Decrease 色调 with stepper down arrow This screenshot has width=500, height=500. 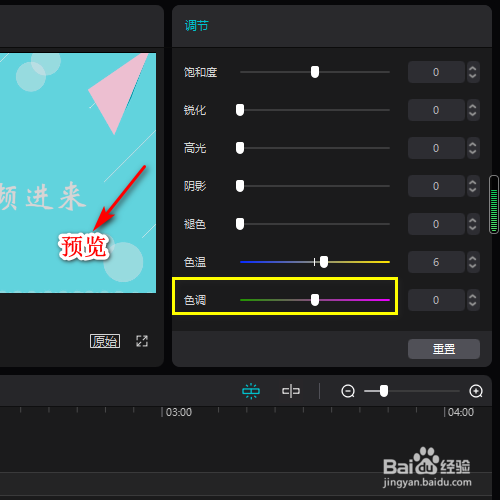pos(473,304)
